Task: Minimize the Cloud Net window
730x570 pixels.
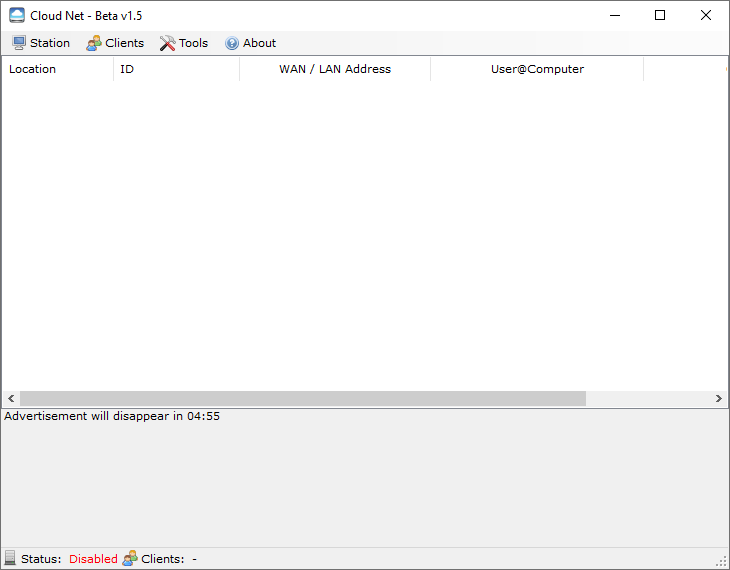Action: [613, 15]
